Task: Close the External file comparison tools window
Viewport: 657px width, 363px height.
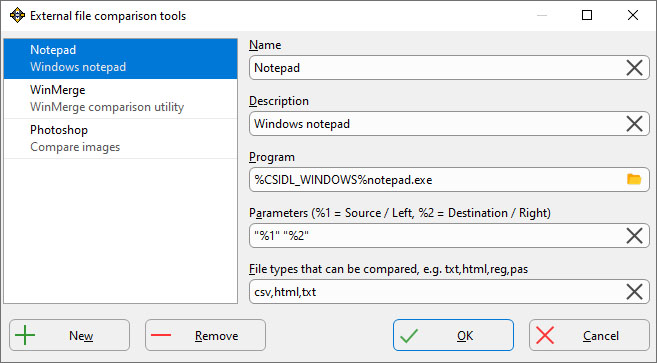Action: point(633,16)
